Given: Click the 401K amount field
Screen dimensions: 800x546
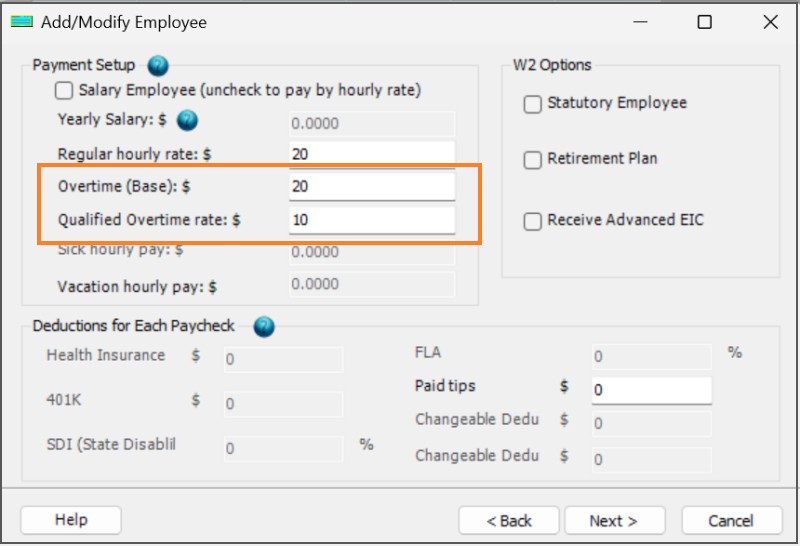Looking at the screenshot, I should 283,404.
